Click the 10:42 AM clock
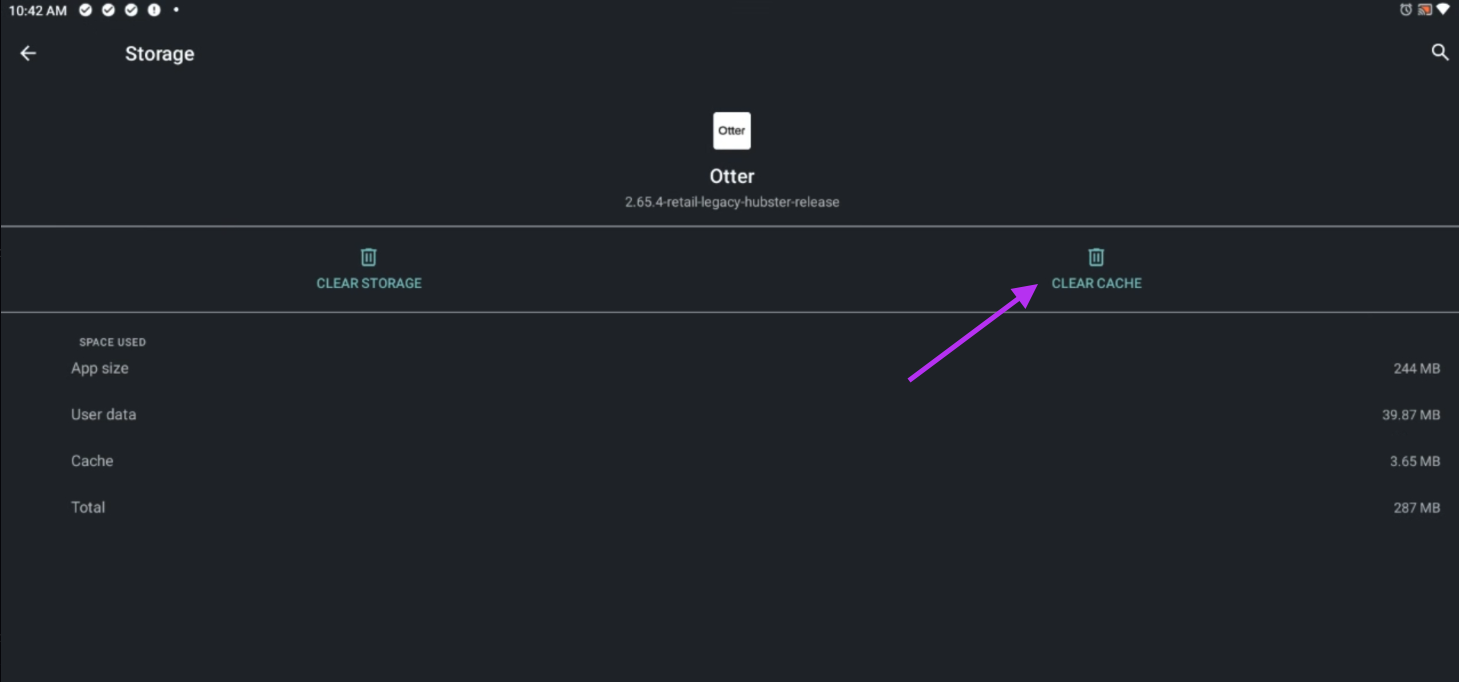Viewport: 1459px width, 682px height. (38, 11)
